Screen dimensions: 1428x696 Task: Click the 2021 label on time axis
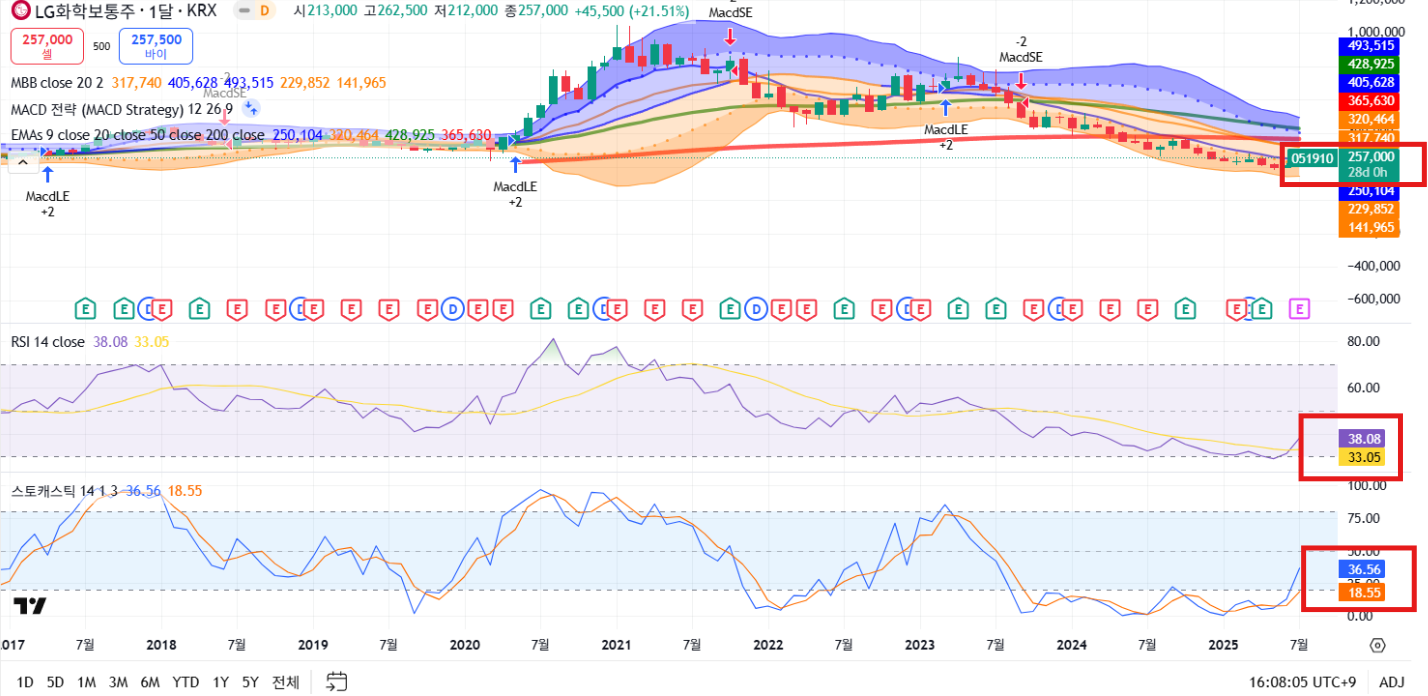point(616,645)
